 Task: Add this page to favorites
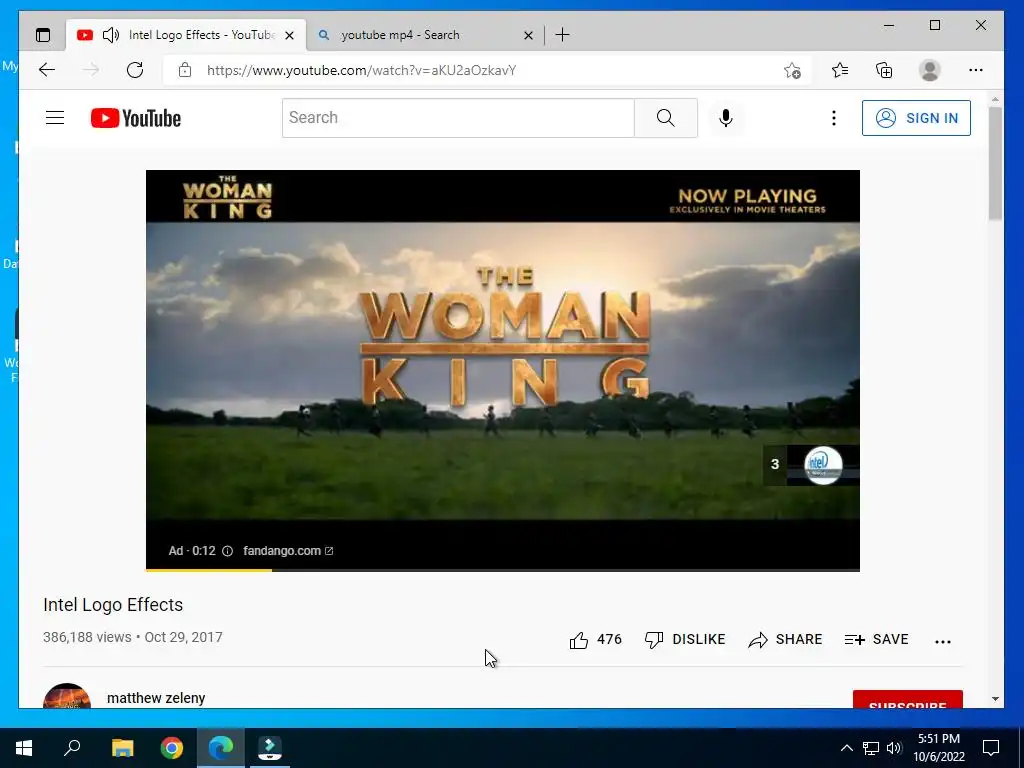pos(792,71)
